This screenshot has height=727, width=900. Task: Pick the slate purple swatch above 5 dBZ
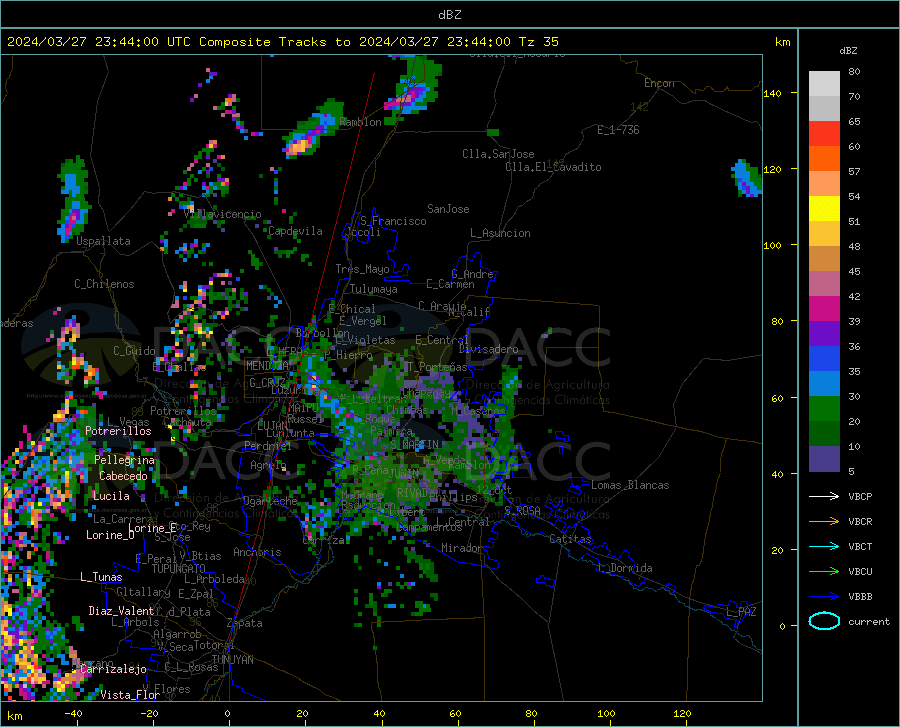tap(824, 458)
